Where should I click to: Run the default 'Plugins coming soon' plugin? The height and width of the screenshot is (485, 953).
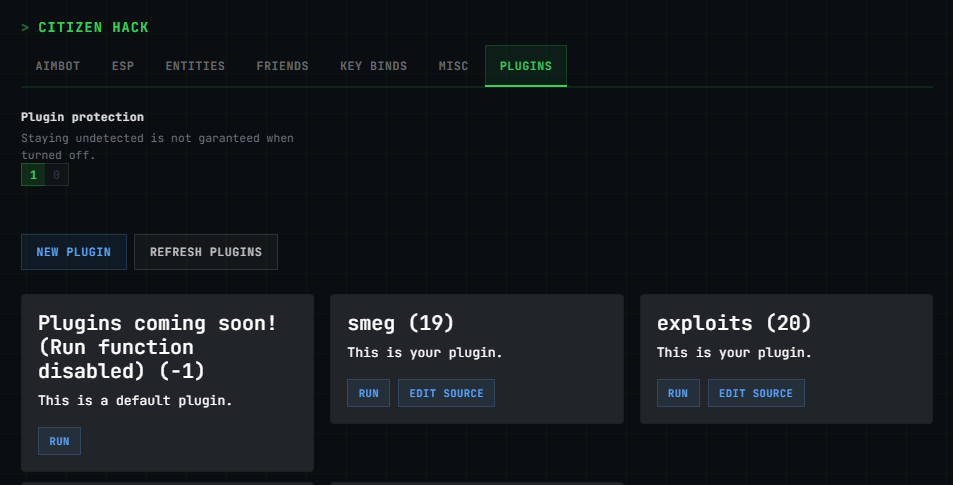click(59, 441)
